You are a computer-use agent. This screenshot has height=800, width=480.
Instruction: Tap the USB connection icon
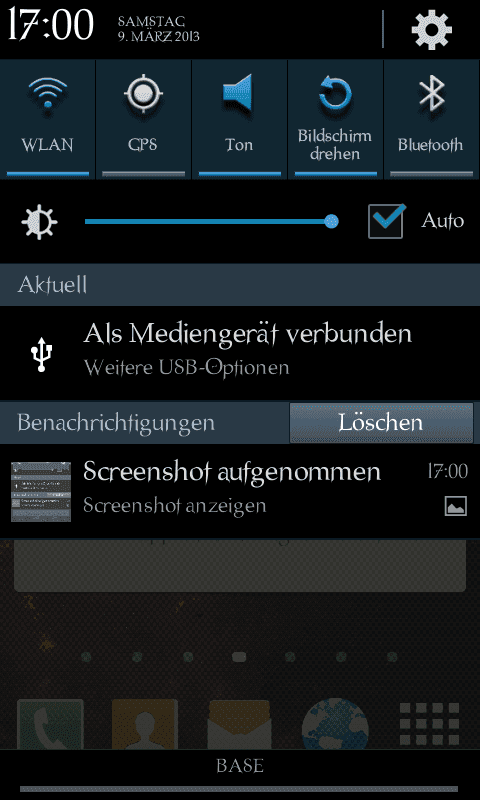(x=41, y=354)
